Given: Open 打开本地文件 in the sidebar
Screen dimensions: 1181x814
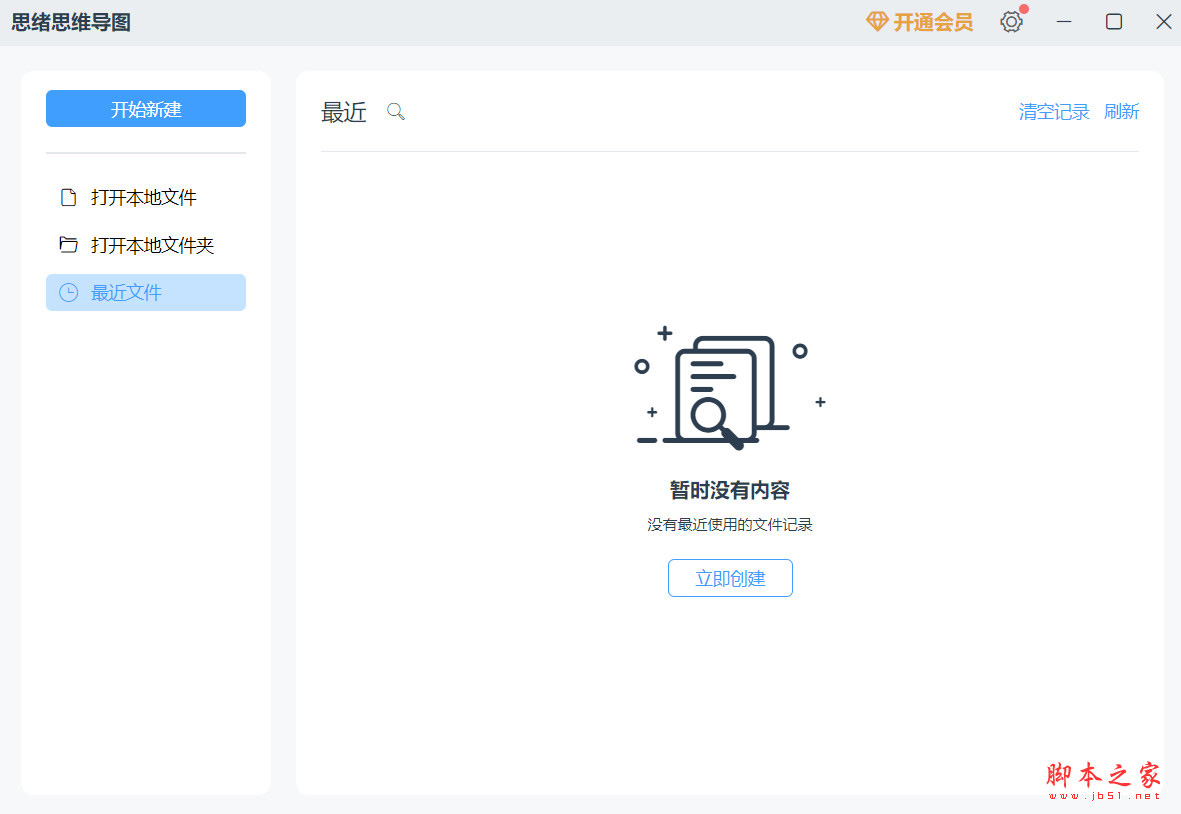Looking at the screenshot, I should (x=143, y=197).
